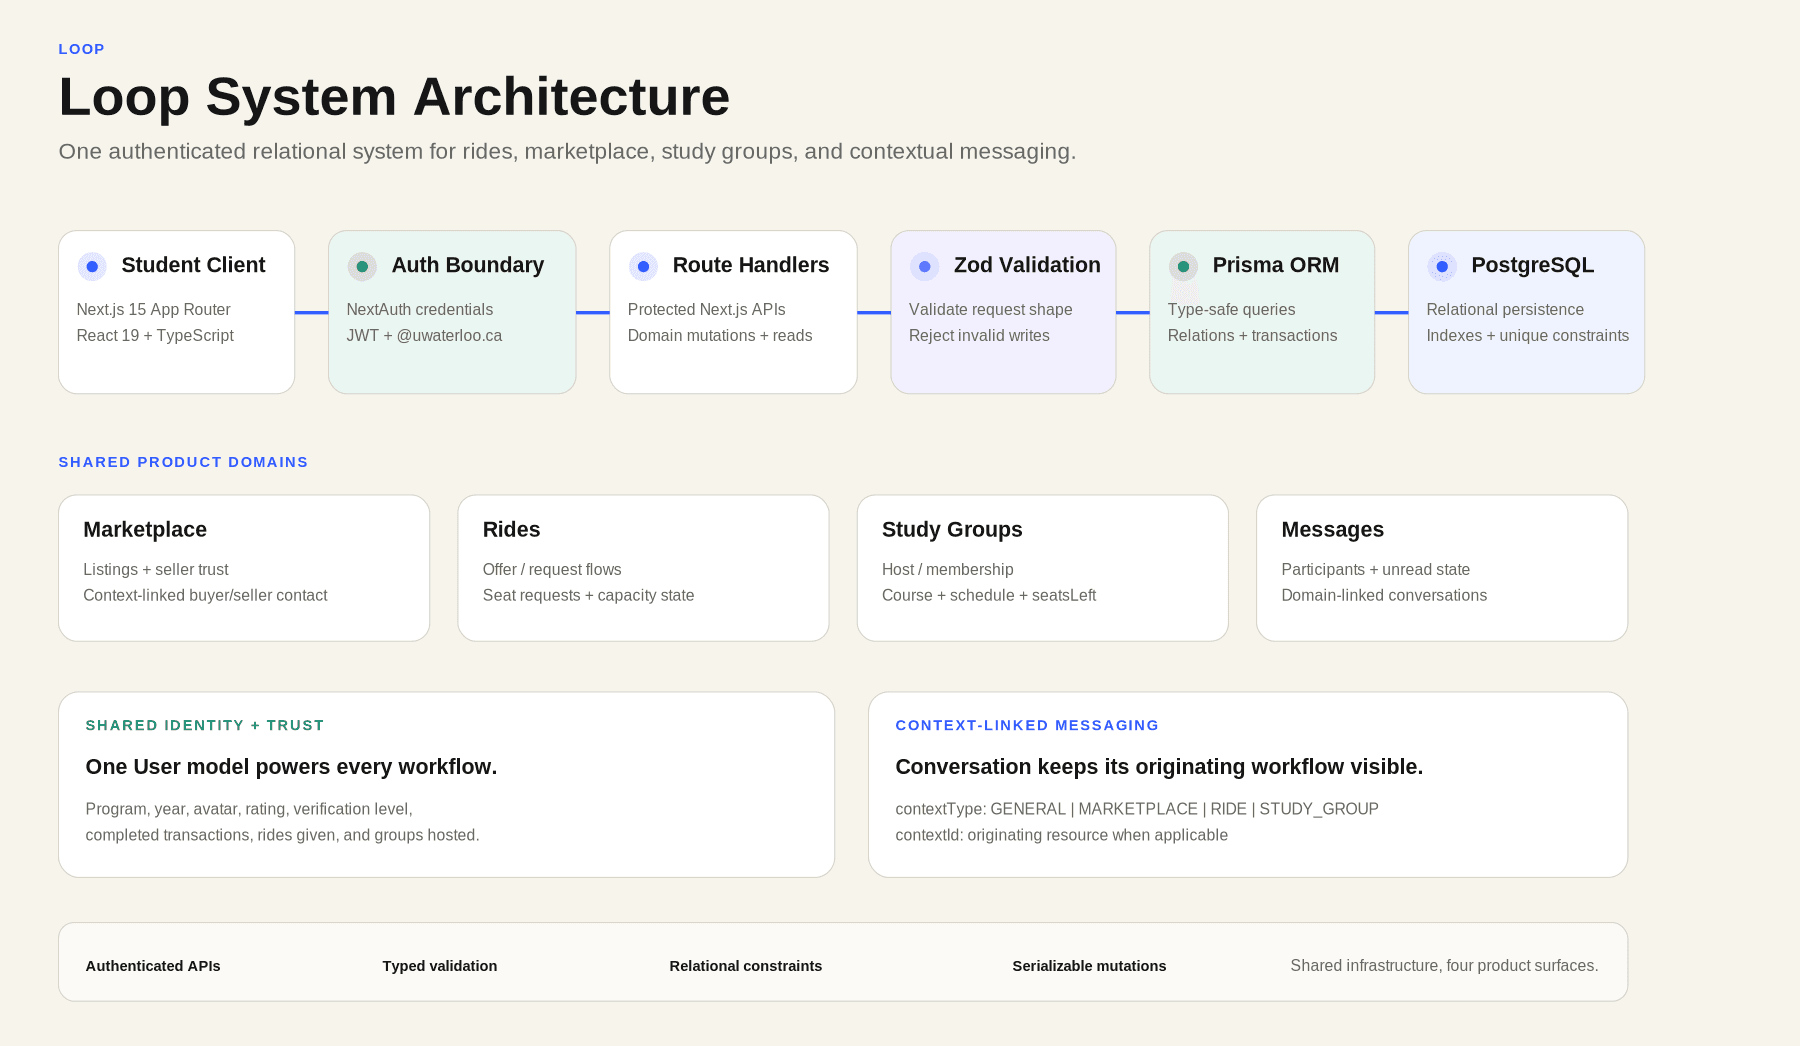The height and width of the screenshot is (1046, 1800).
Task: Click 'Listings + seller trust' text
Action: tap(156, 570)
